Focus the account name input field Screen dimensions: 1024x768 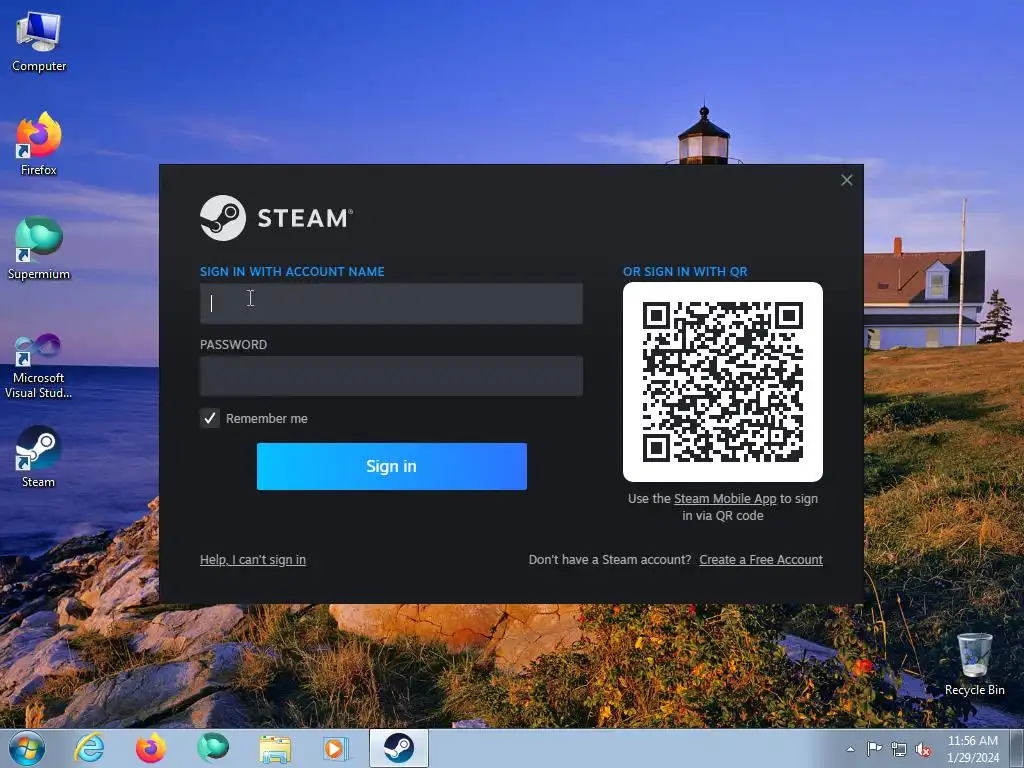[x=391, y=304]
